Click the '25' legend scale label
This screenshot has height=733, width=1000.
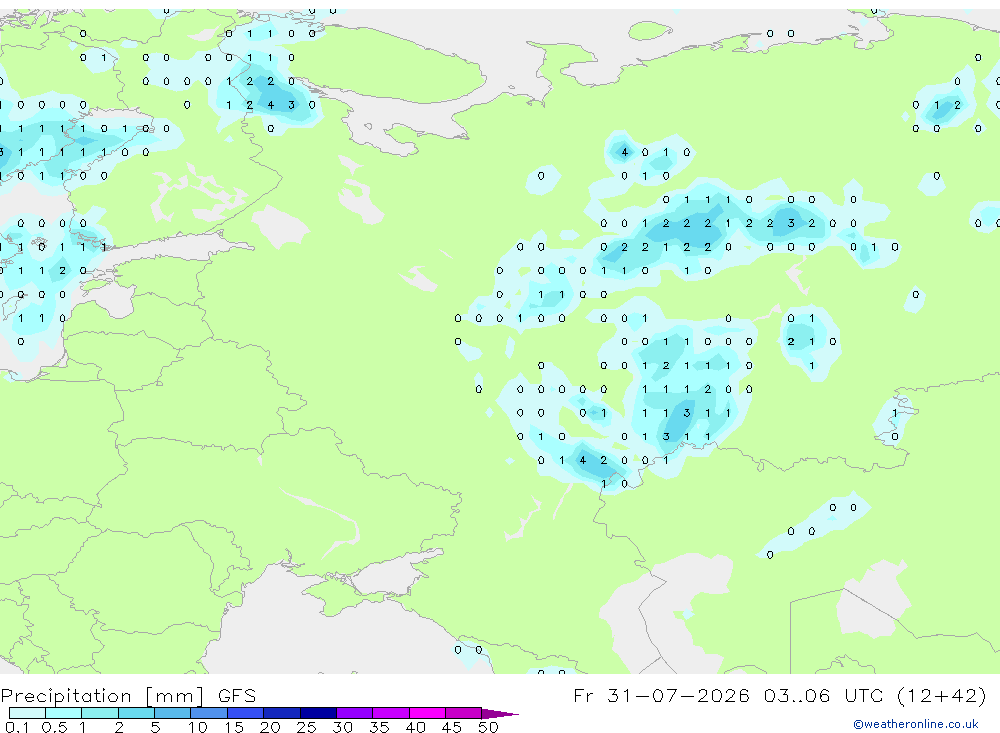coord(307,727)
